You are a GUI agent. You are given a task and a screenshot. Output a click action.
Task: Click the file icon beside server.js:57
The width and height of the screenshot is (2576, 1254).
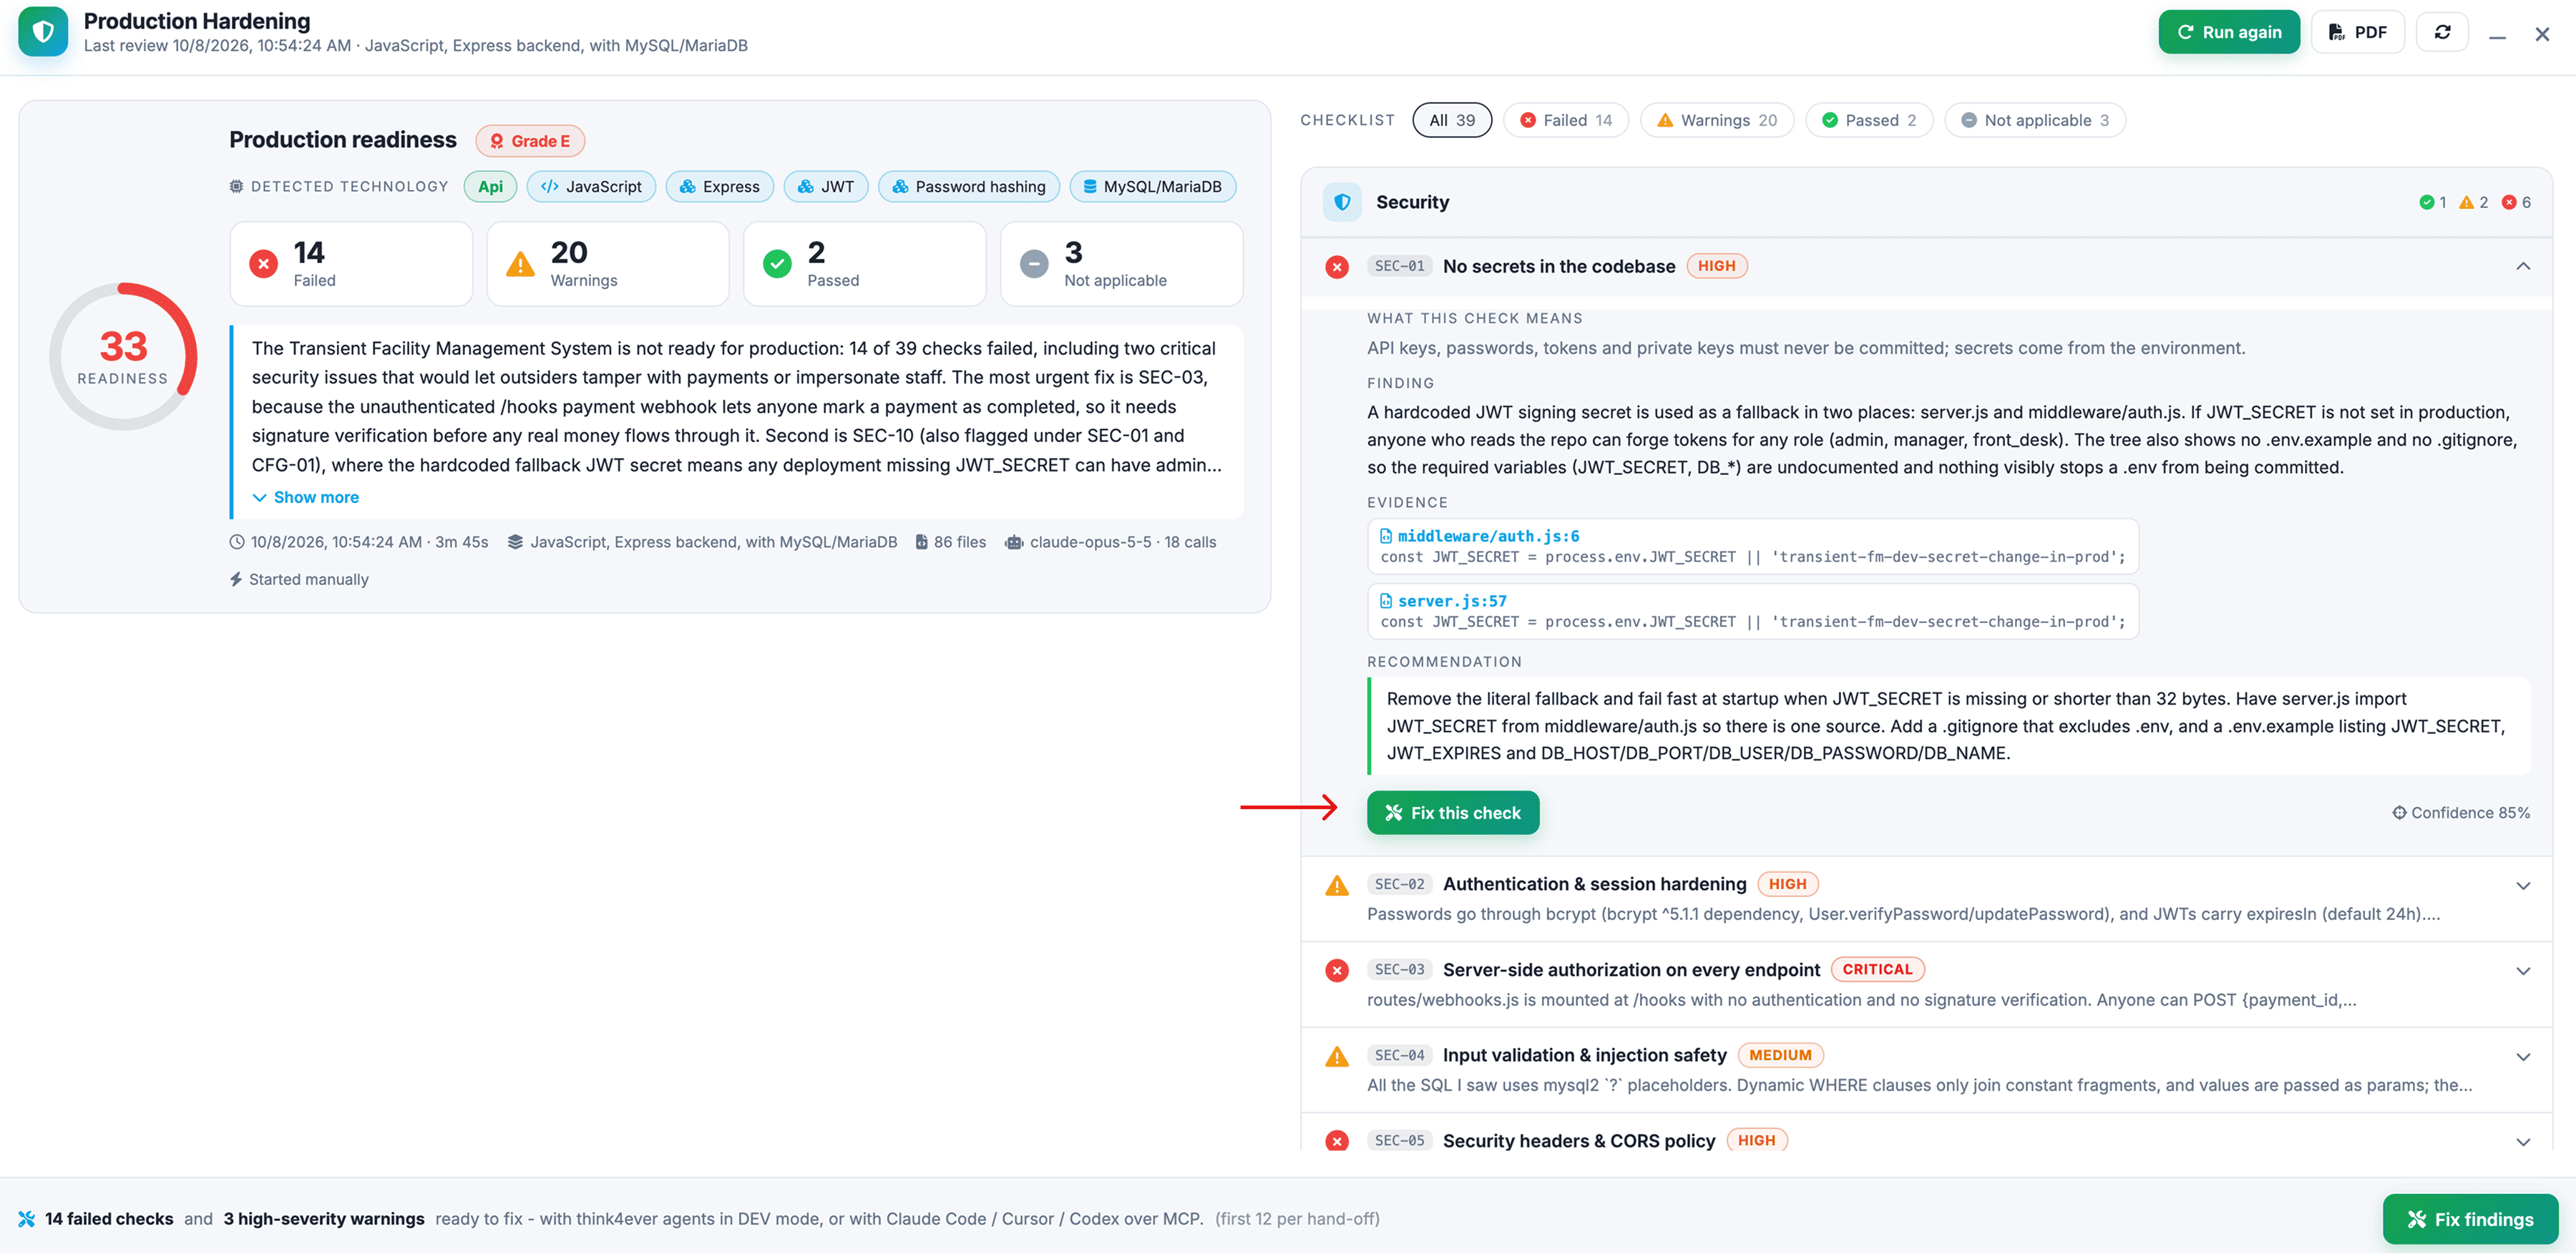tap(1386, 601)
